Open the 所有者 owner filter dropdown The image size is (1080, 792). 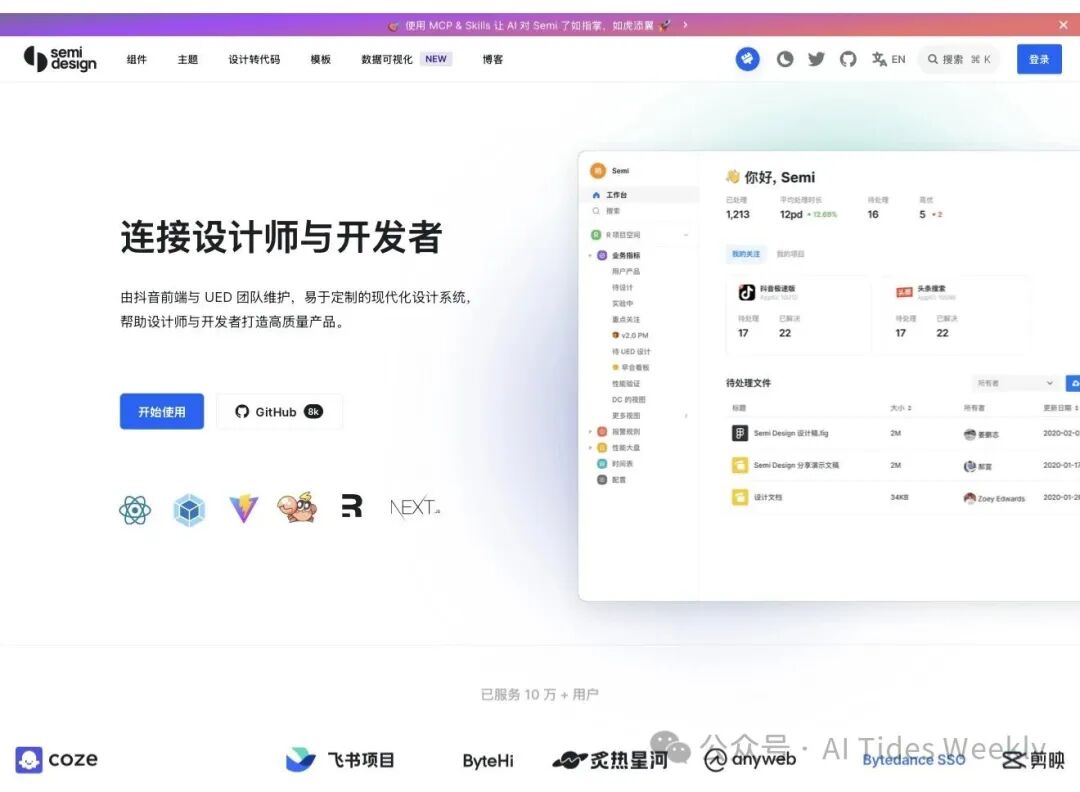[1013, 382]
